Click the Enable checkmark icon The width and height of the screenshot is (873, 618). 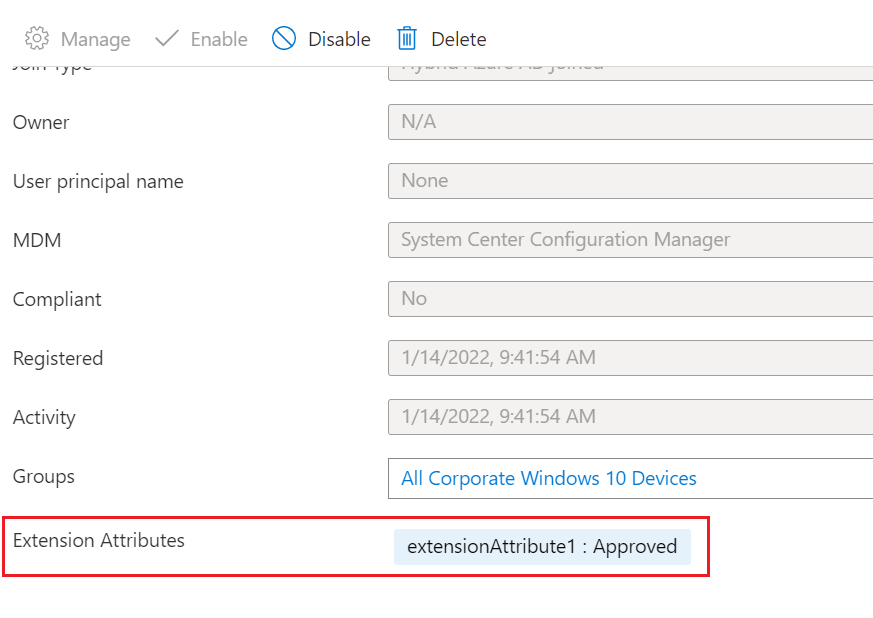tap(167, 39)
